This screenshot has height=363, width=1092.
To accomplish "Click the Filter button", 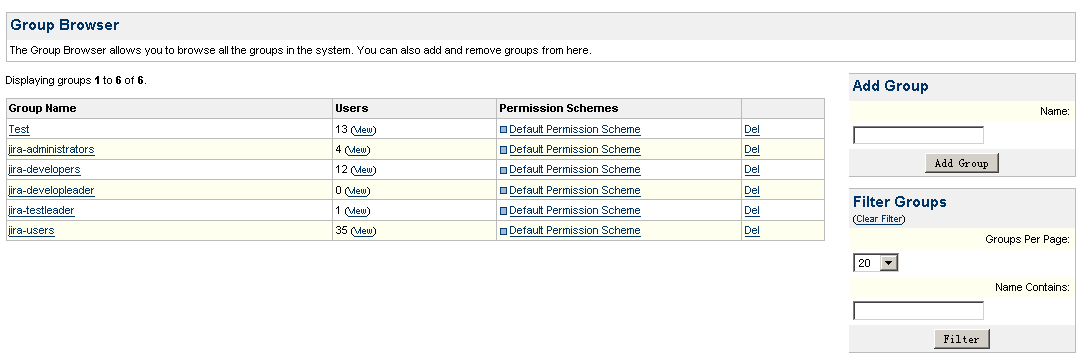I will [961, 339].
